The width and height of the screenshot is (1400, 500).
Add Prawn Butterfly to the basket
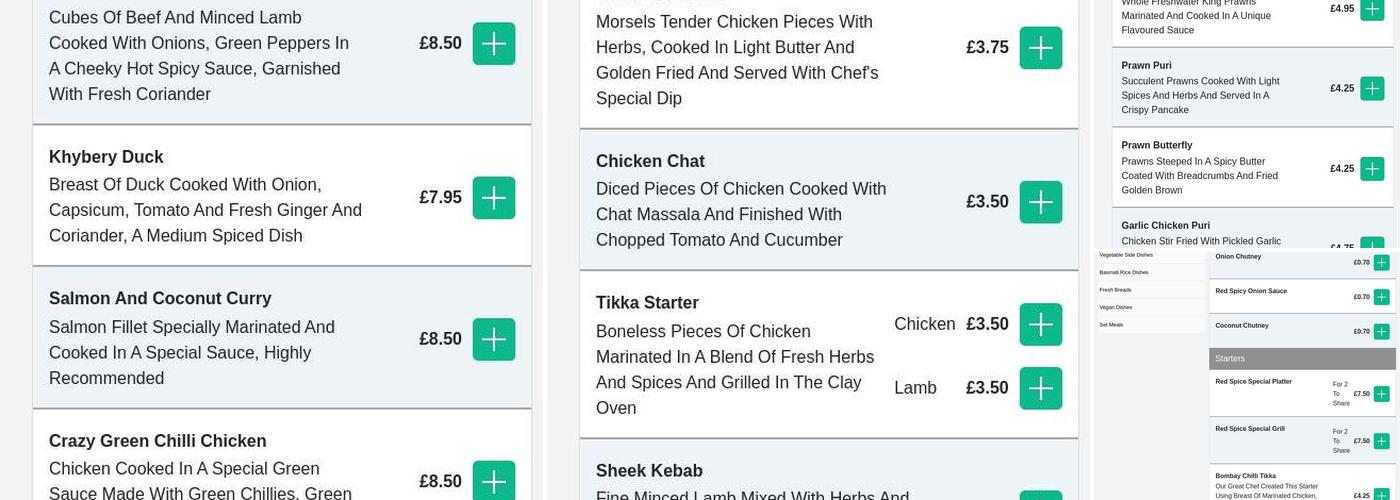click(x=1372, y=168)
